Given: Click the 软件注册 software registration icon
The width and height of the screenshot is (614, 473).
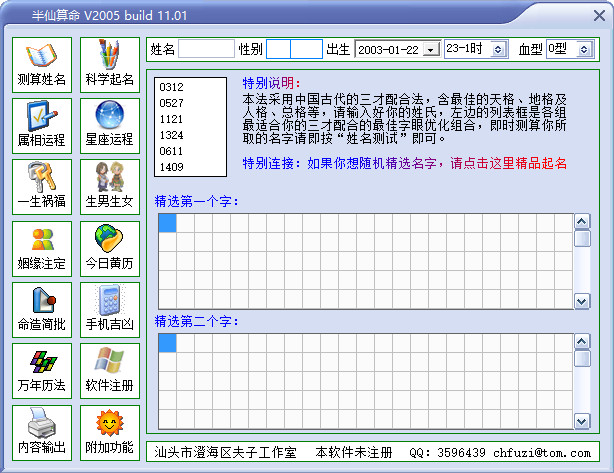Looking at the screenshot, I should [x=110, y=372].
